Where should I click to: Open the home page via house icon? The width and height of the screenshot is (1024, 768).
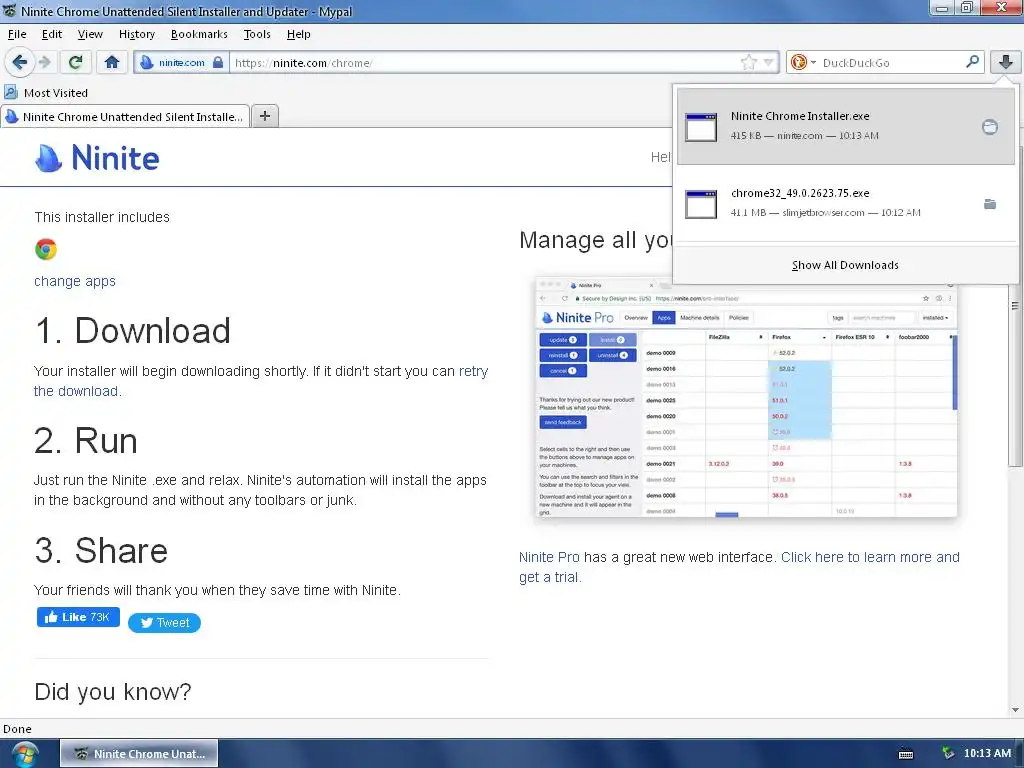pyautogui.click(x=112, y=62)
